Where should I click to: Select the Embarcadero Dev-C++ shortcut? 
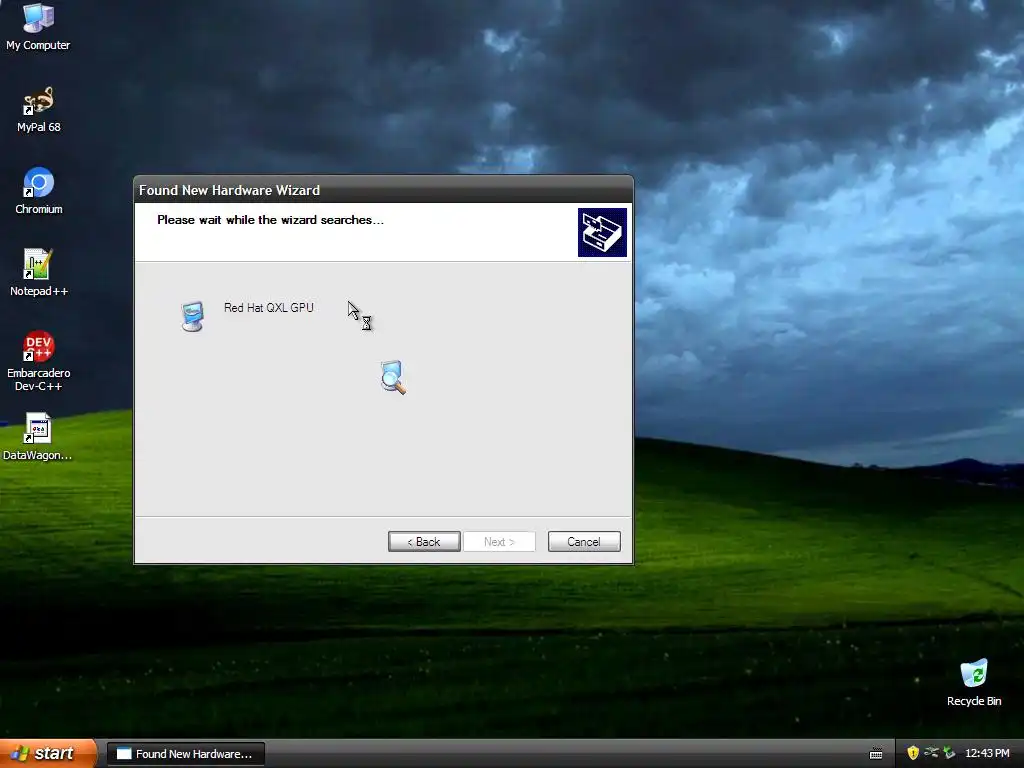coord(39,361)
